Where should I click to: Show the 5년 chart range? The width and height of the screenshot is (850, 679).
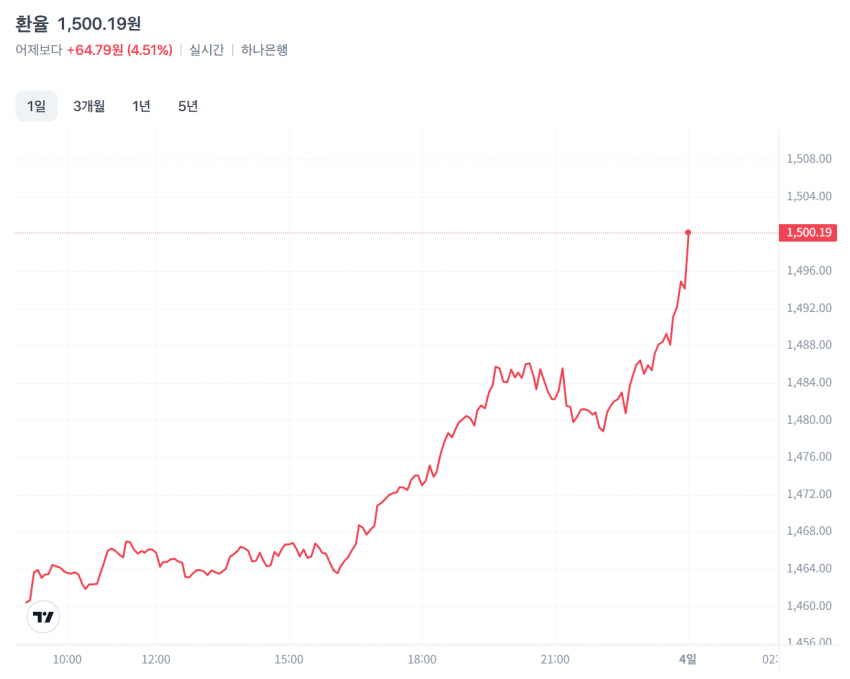coord(188,106)
